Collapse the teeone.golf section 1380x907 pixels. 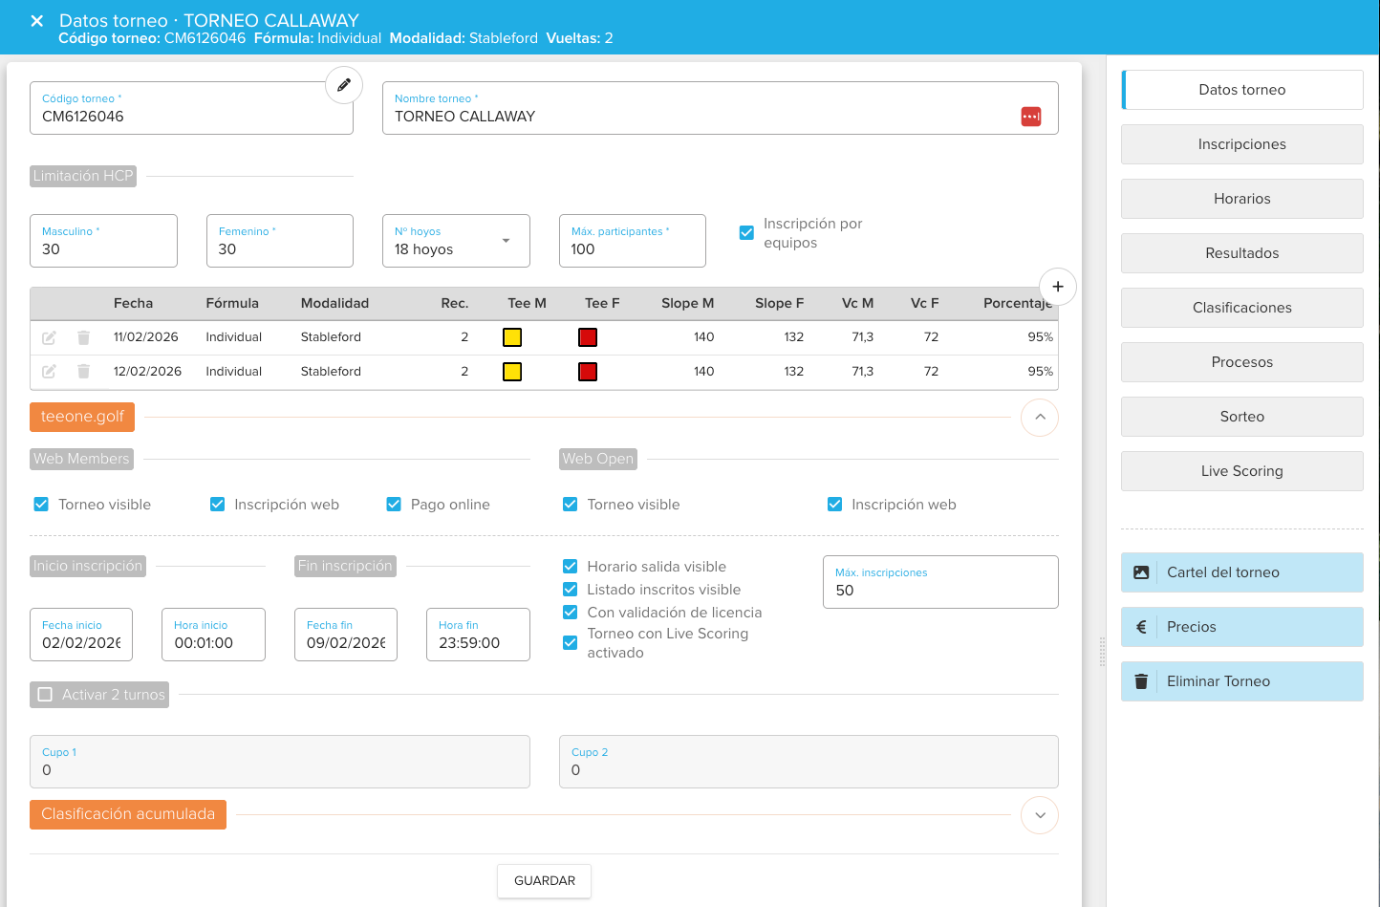tap(1039, 417)
